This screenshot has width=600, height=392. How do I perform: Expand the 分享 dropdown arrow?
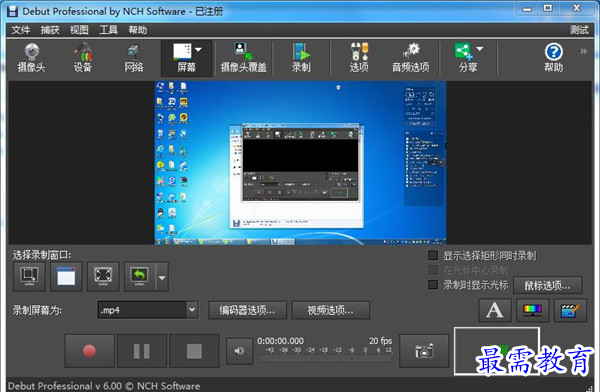tap(479, 49)
